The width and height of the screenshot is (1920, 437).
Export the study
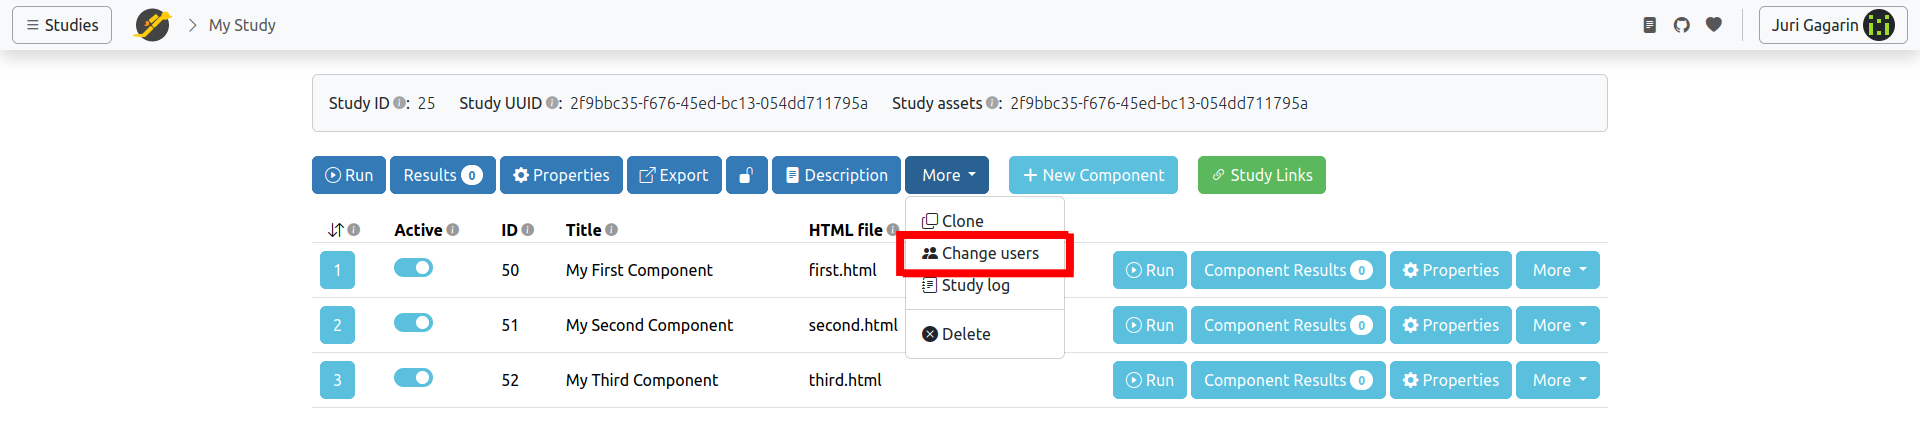674,175
